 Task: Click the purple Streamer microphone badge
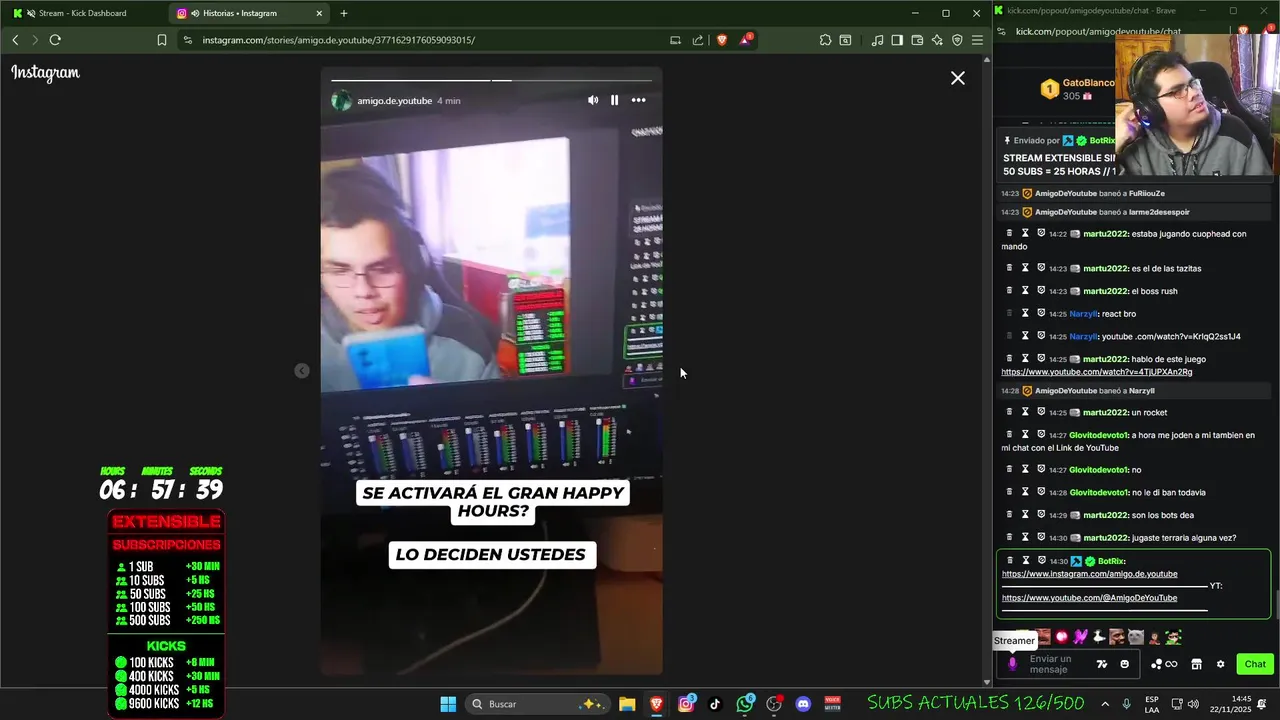(x=1012, y=664)
